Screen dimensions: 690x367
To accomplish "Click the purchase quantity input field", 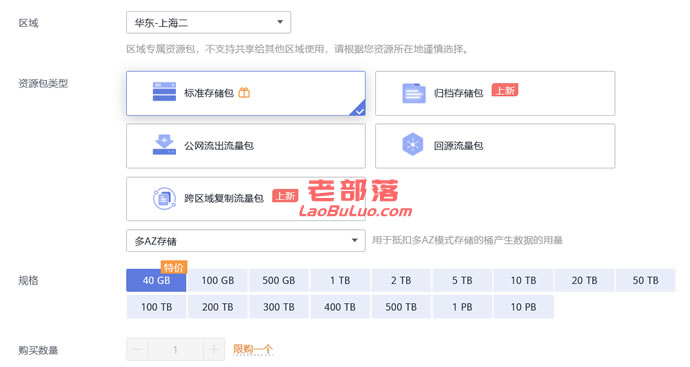I will pyautogui.click(x=176, y=350).
